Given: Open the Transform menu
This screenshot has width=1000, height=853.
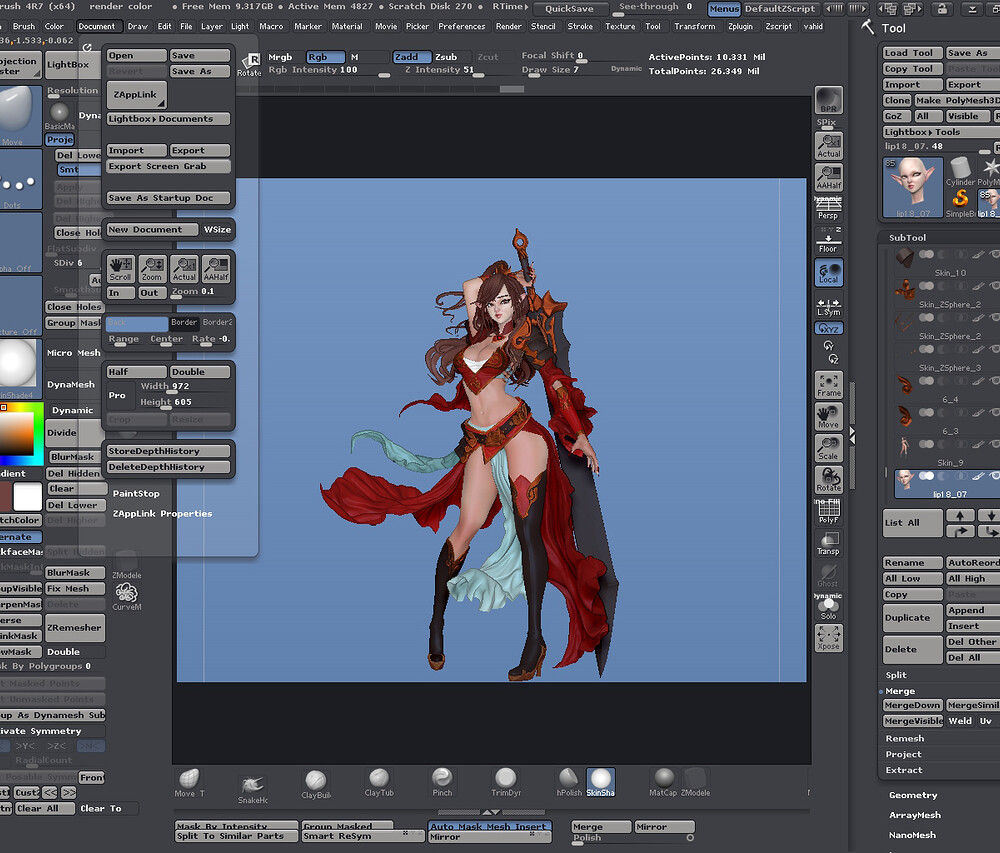Looking at the screenshot, I should click(695, 26).
